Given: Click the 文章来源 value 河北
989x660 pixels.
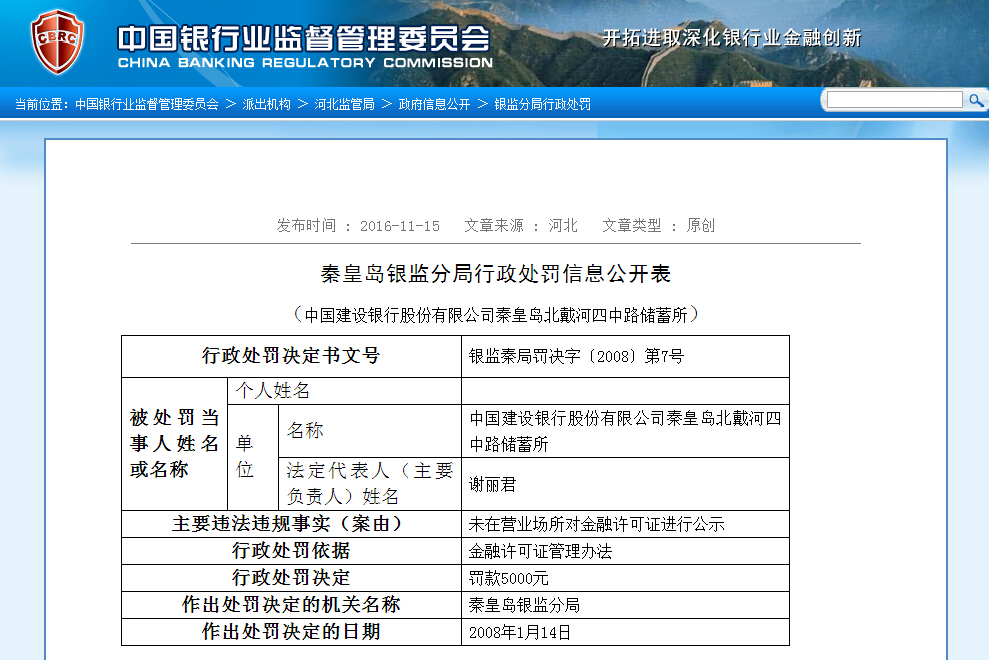Looking at the screenshot, I should (563, 225).
